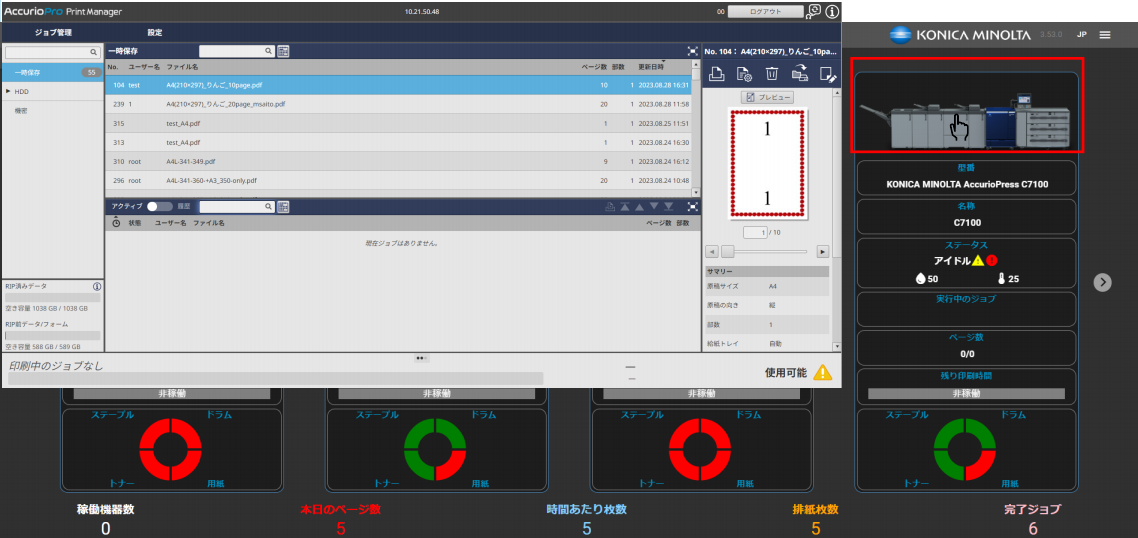Click the clock icon in active jobs header
This screenshot has width=1138, height=538.
117,223
